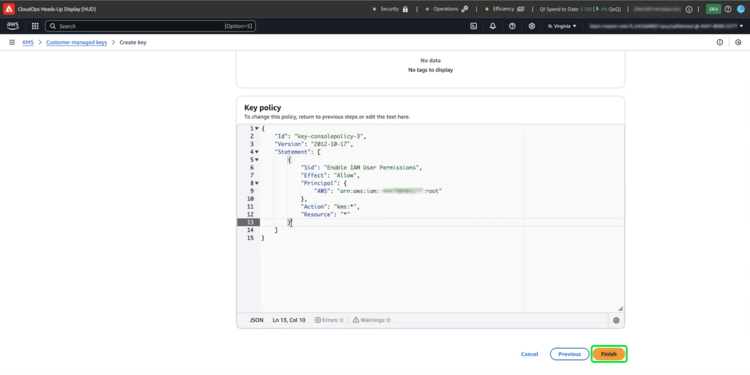Toggle the side navigation hamburger menu
The image size is (750, 375).
coord(12,43)
